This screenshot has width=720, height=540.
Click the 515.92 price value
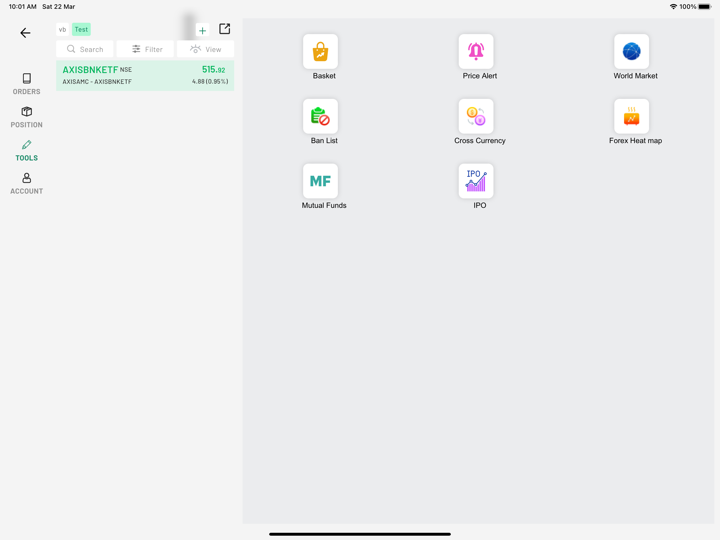[214, 70]
